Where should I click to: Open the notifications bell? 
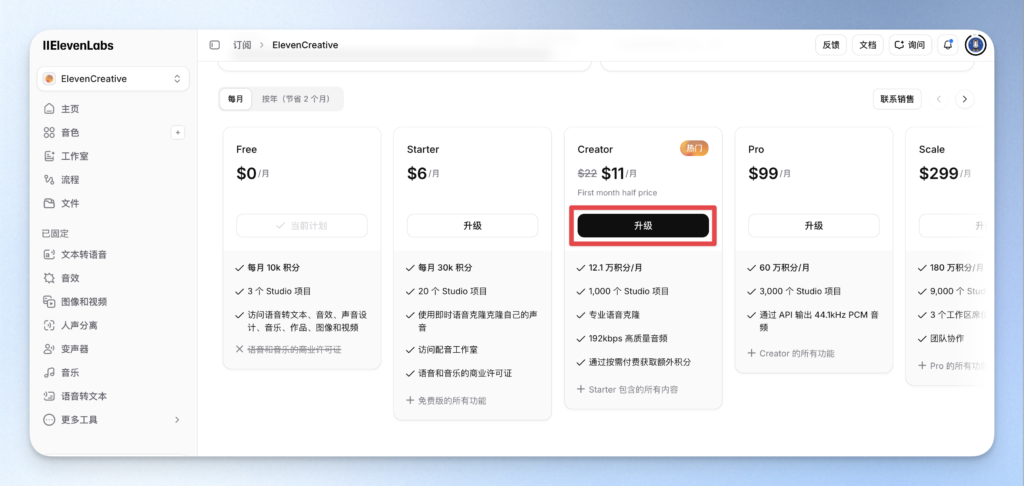(x=948, y=45)
